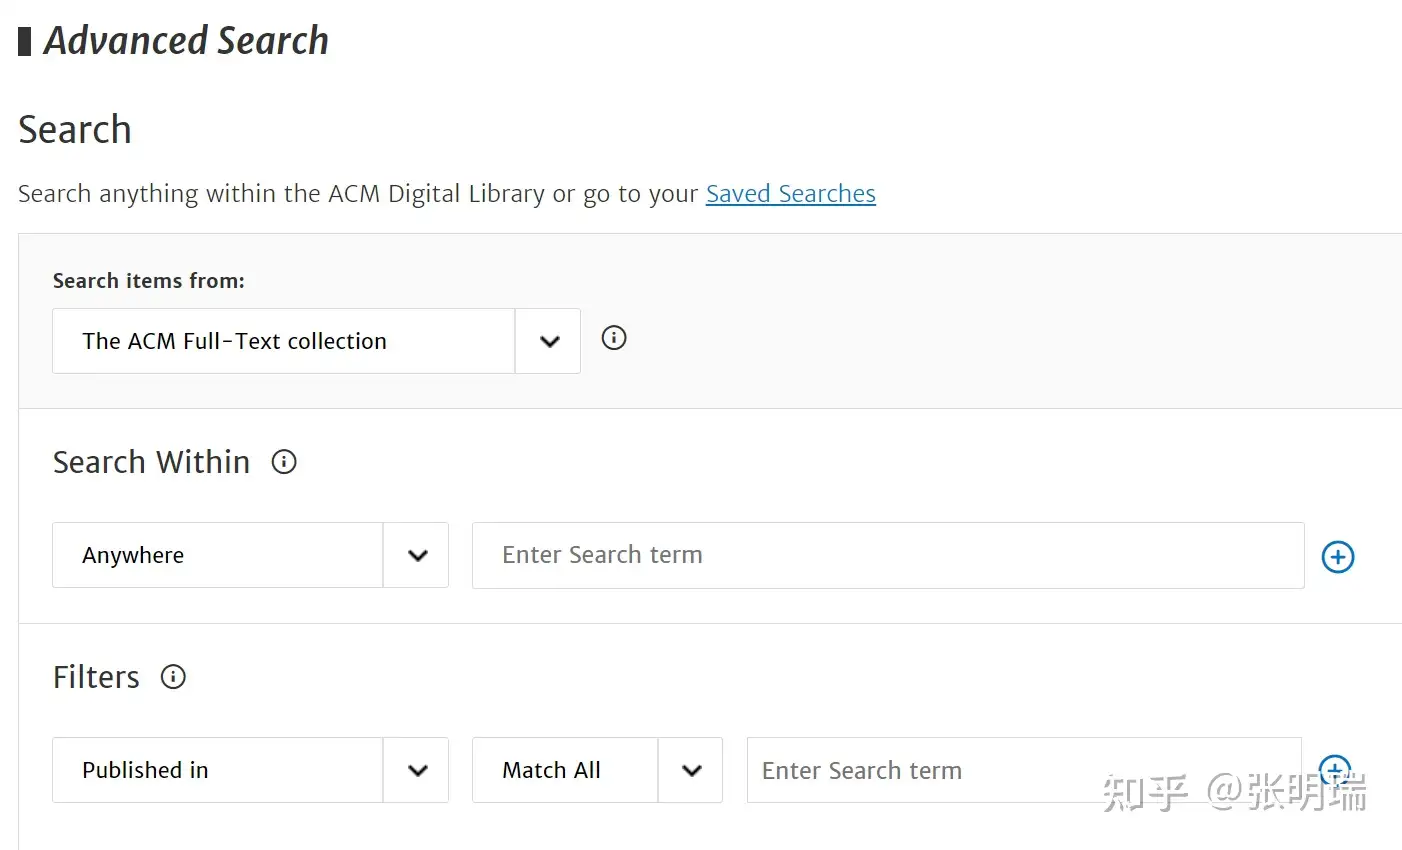Click the info icon beside the collection dropdown
The height and width of the screenshot is (850, 1402).
point(614,338)
